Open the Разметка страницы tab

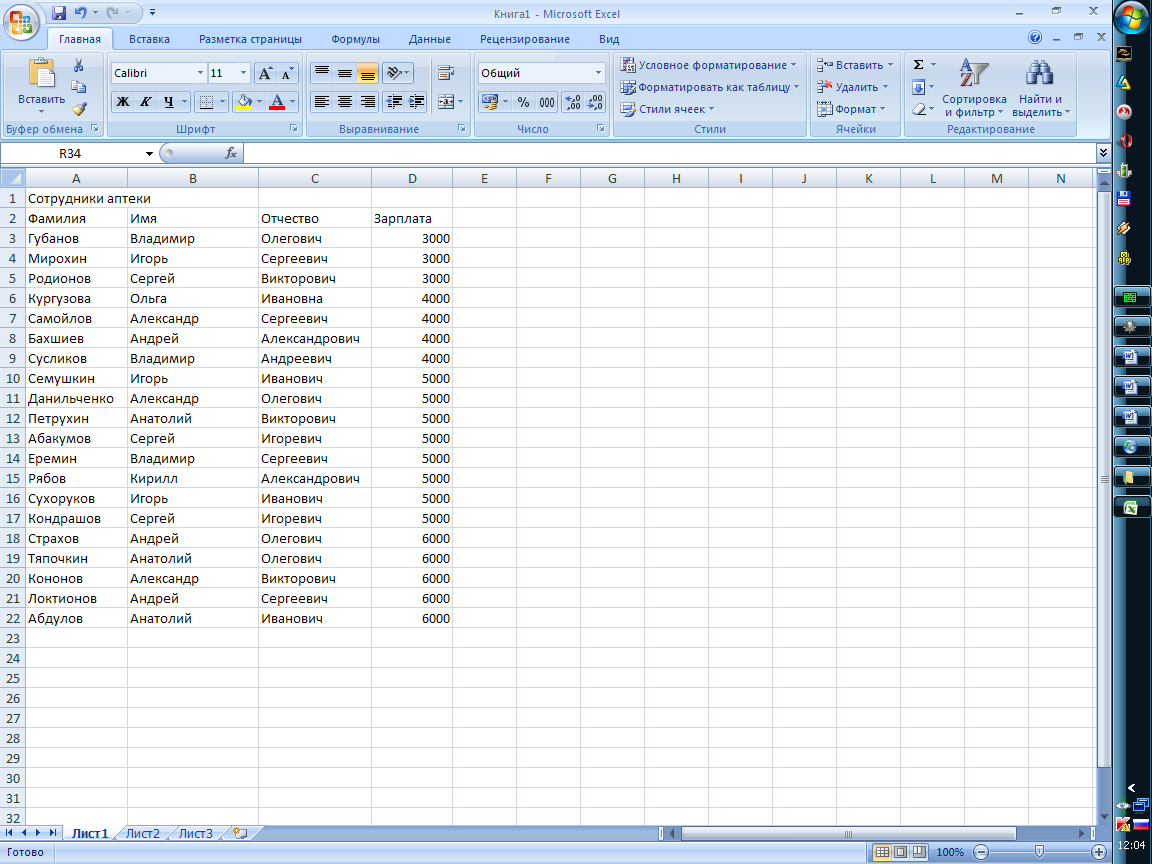click(x=250, y=39)
